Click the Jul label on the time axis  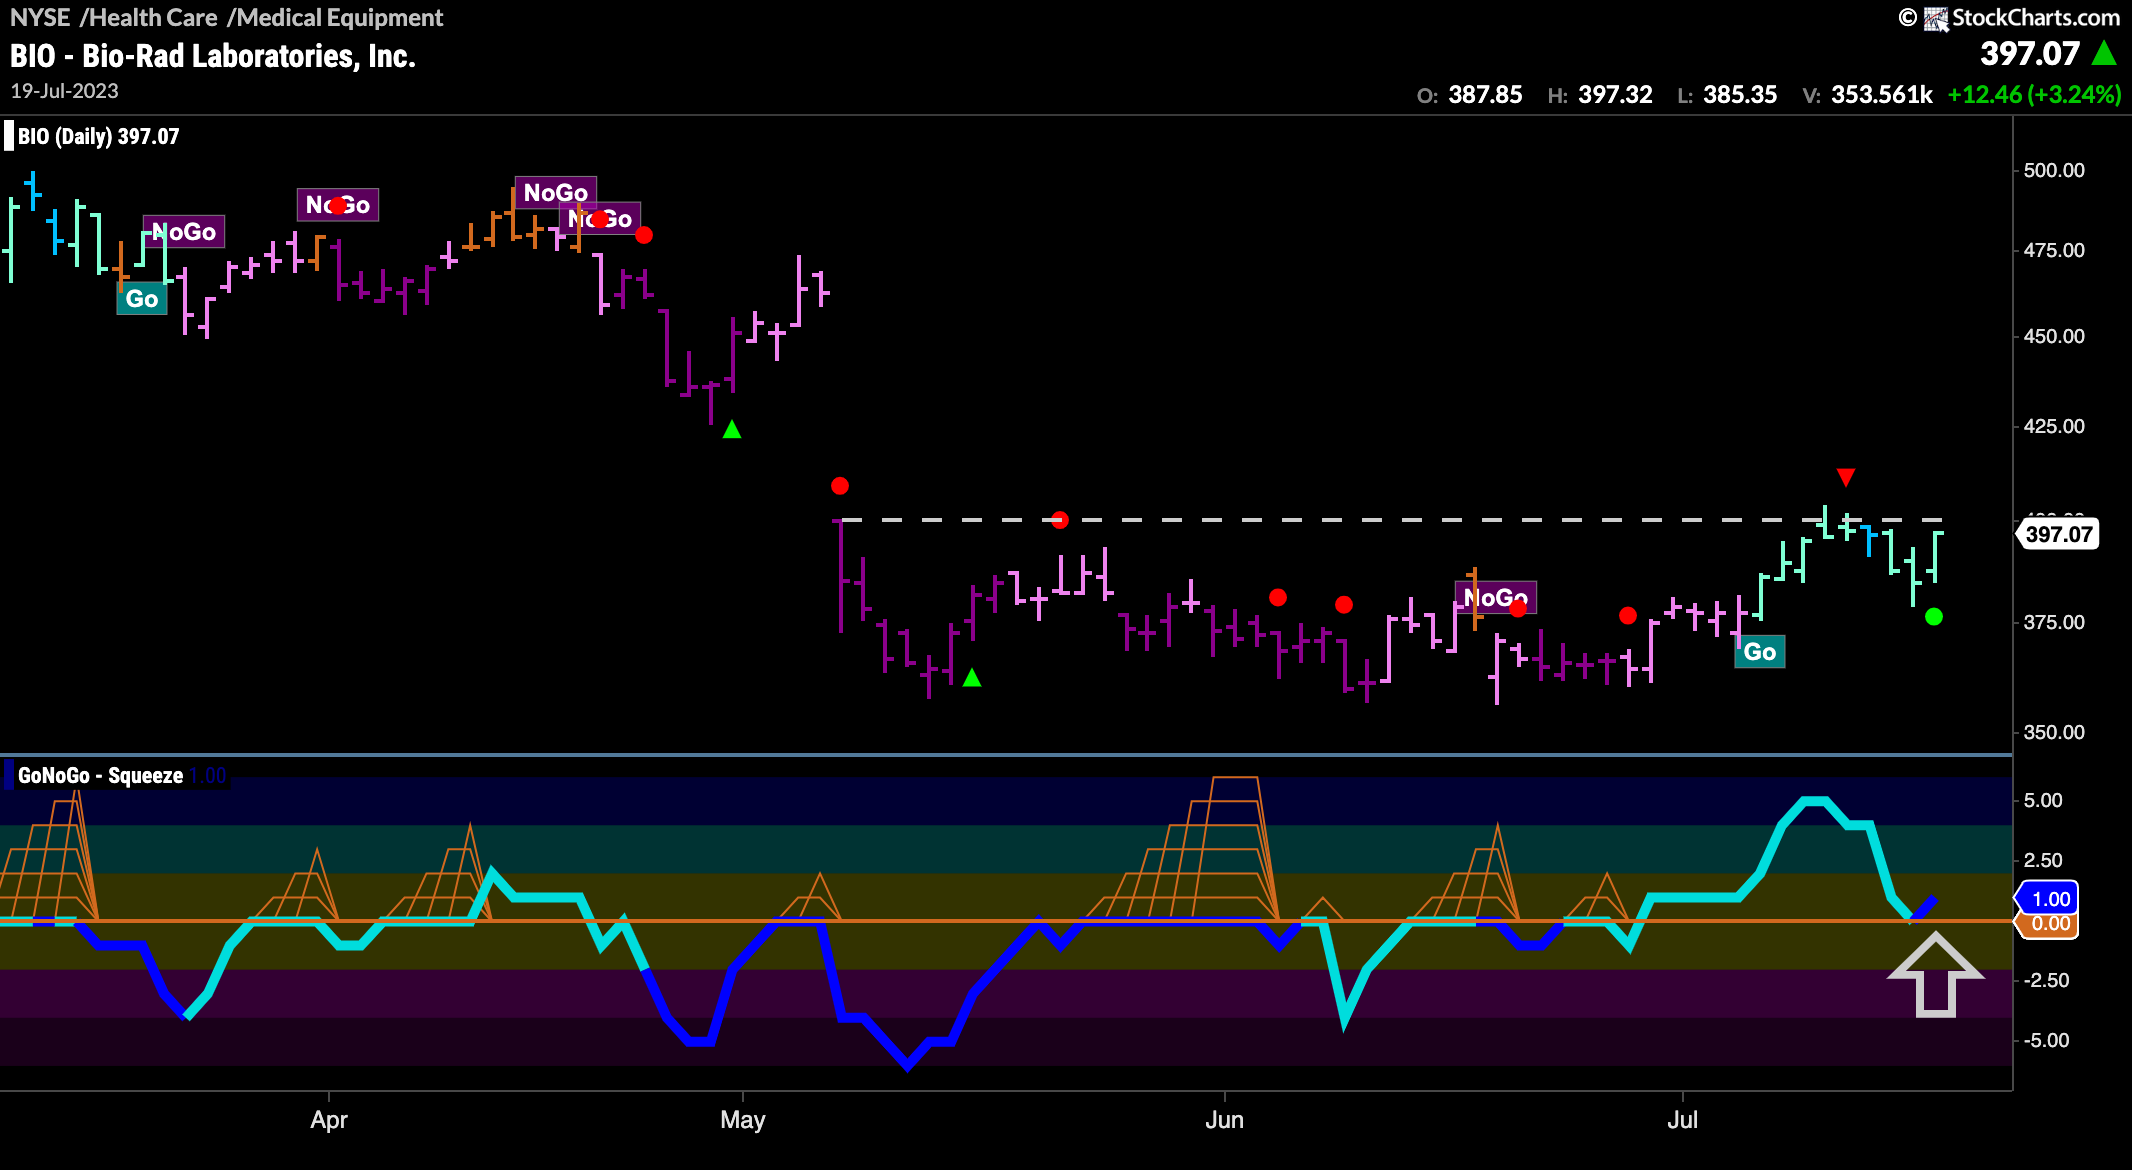[1683, 1119]
